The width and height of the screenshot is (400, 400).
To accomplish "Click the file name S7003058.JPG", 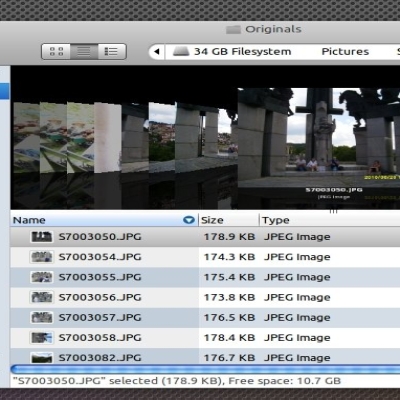I will click(100, 338).
